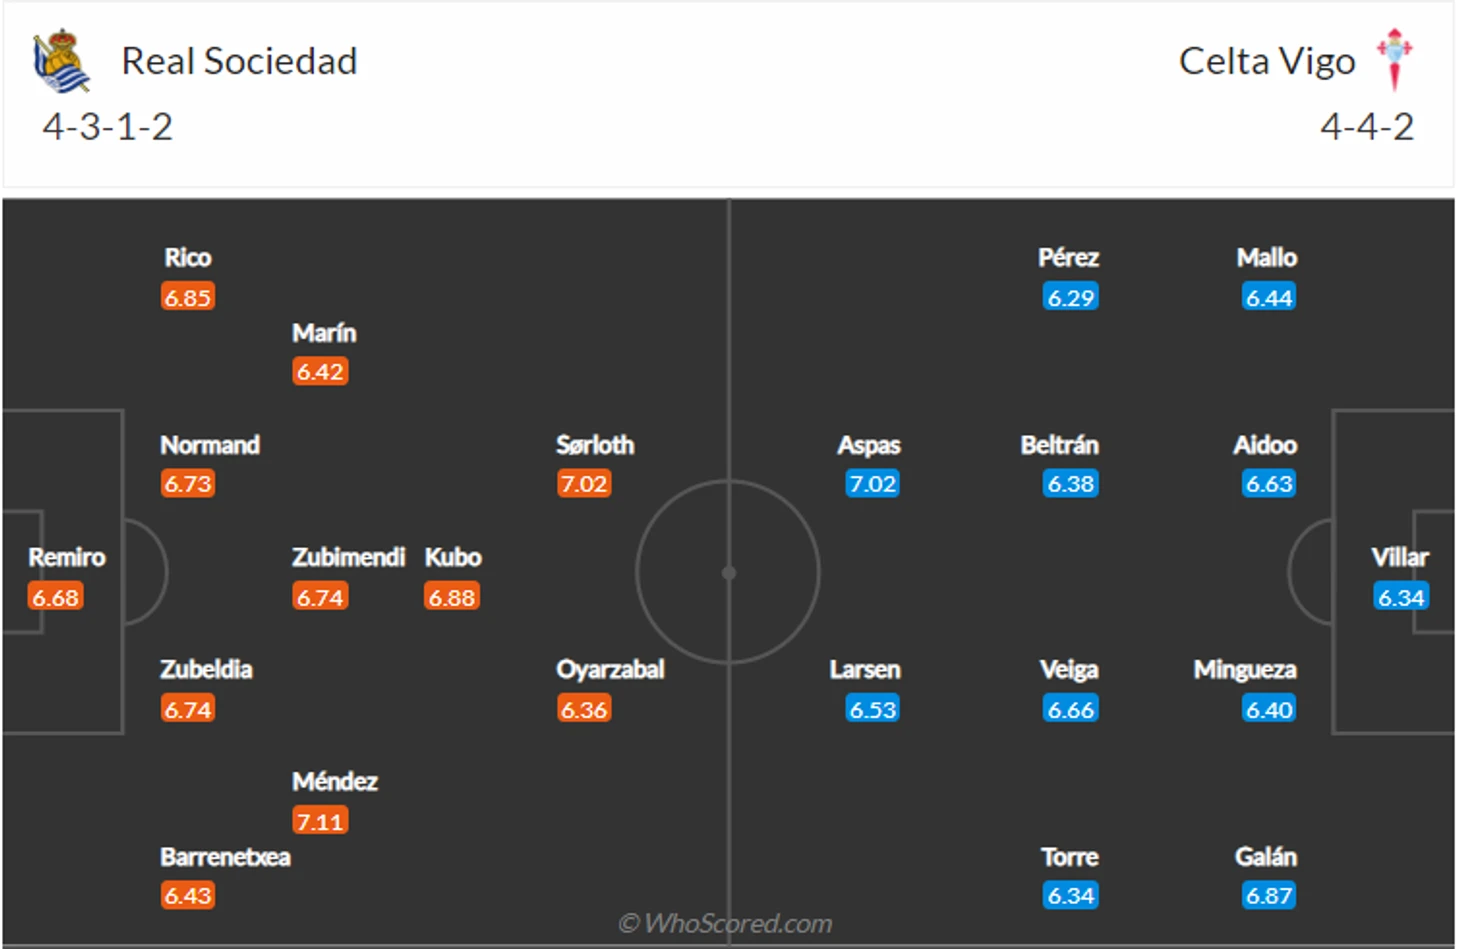Select Larsen's 6.53 rating badge
1460x949 pixels.
(872, 709)
